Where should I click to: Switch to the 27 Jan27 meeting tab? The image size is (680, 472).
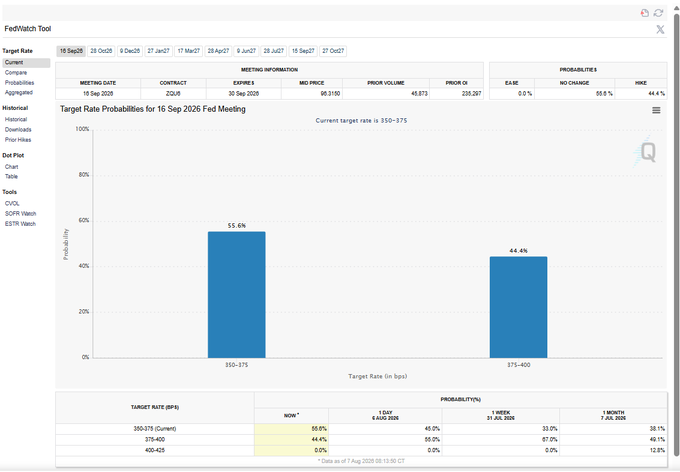point(158,51)
